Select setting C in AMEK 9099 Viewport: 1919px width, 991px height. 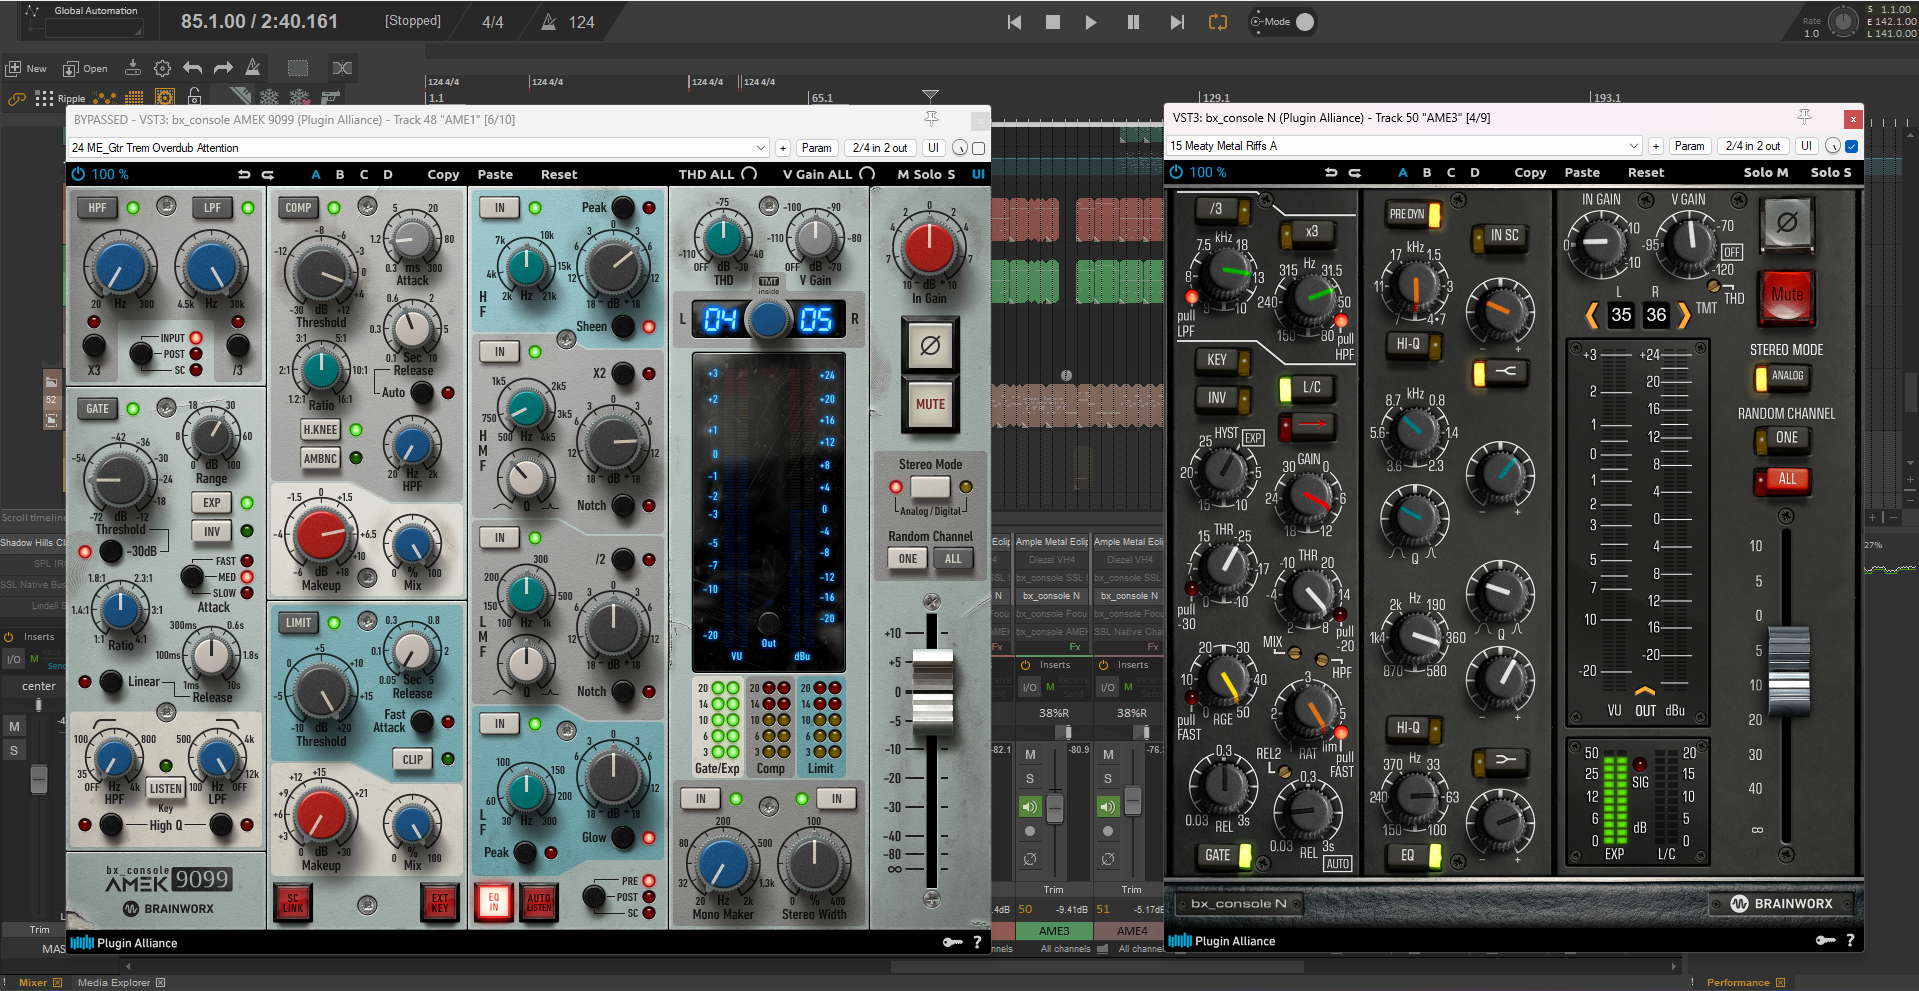pyautogui.click(x=364, y=174)
